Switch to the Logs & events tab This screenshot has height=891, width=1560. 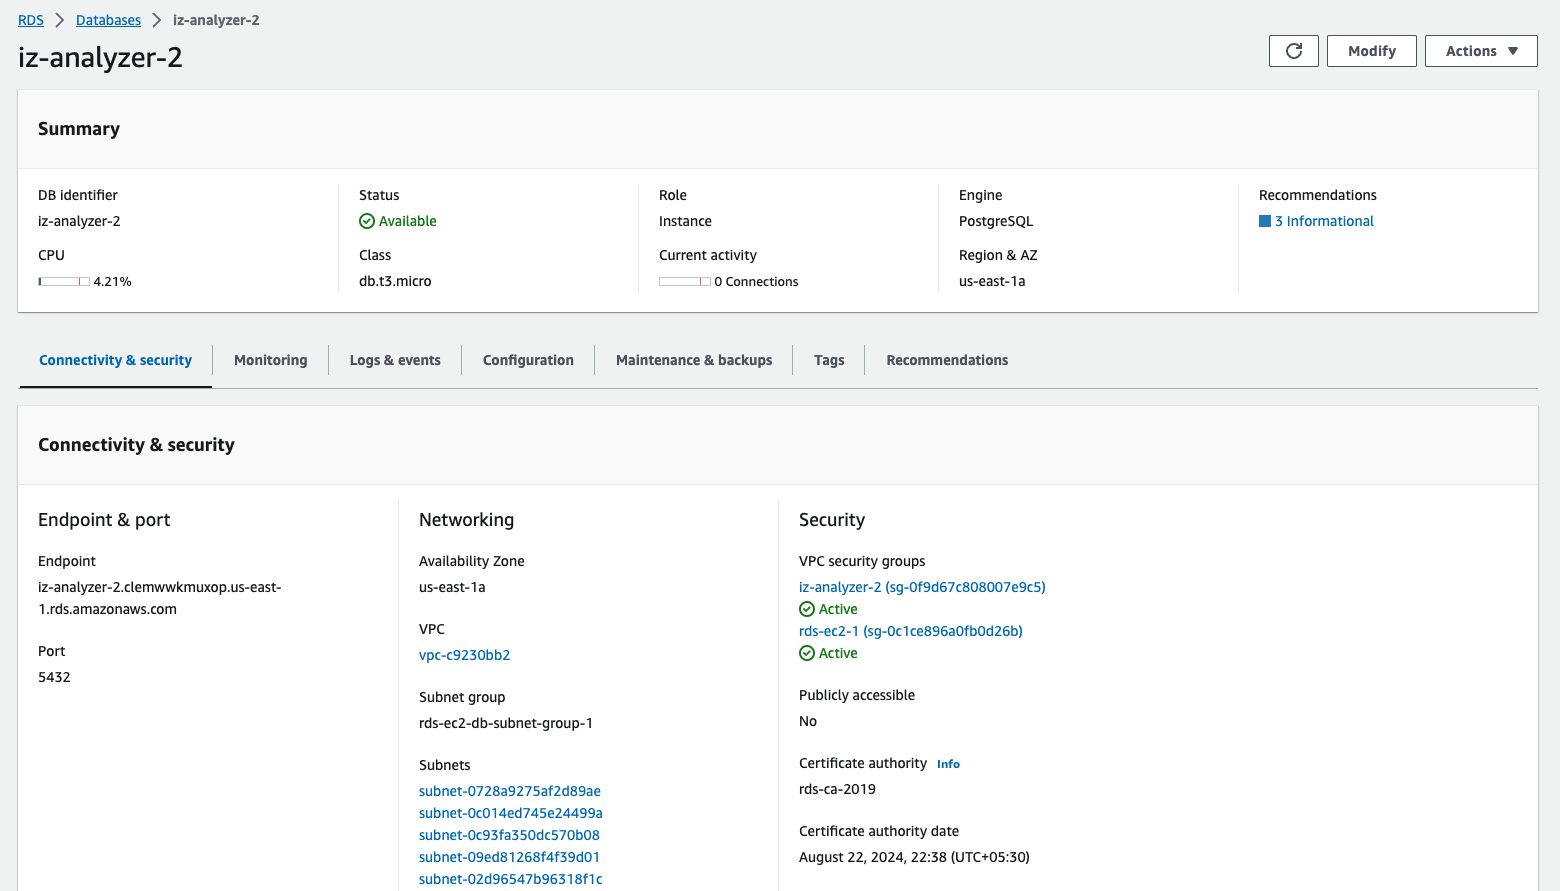(x=395, y=360)
